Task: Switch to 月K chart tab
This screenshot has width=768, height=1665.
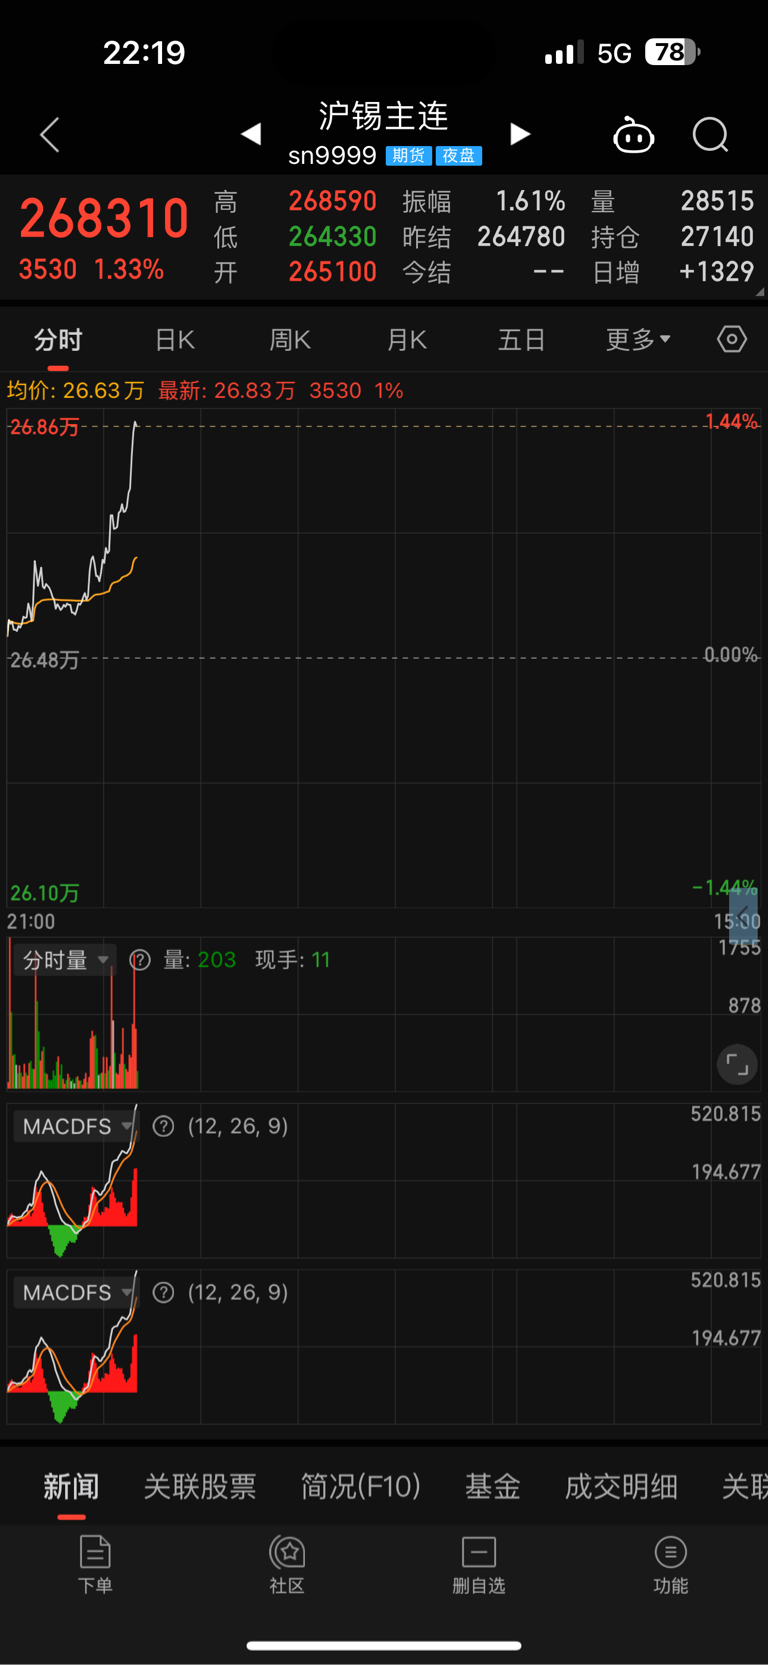Action: pos(407,340)
